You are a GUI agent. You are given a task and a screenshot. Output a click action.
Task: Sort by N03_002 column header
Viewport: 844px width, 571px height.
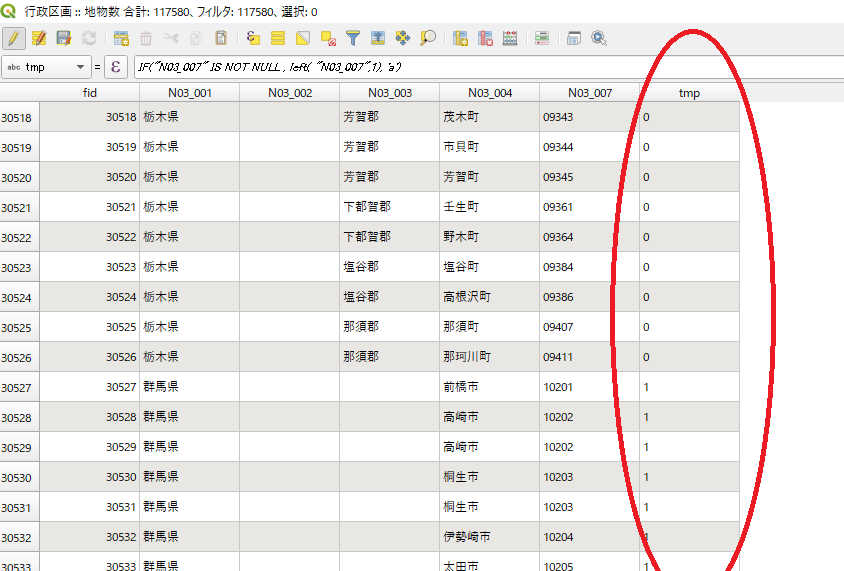coord(290,93)
